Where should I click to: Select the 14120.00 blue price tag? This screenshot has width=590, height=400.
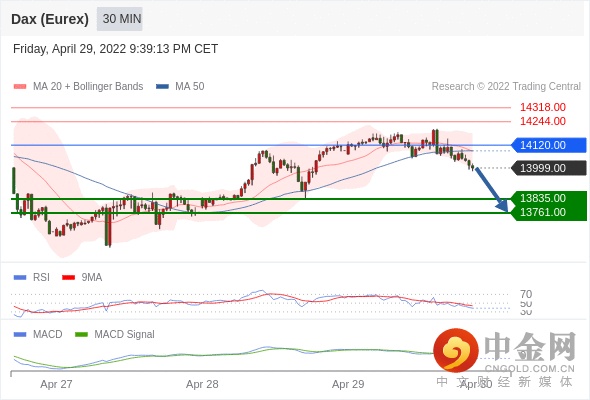(548, 145)
